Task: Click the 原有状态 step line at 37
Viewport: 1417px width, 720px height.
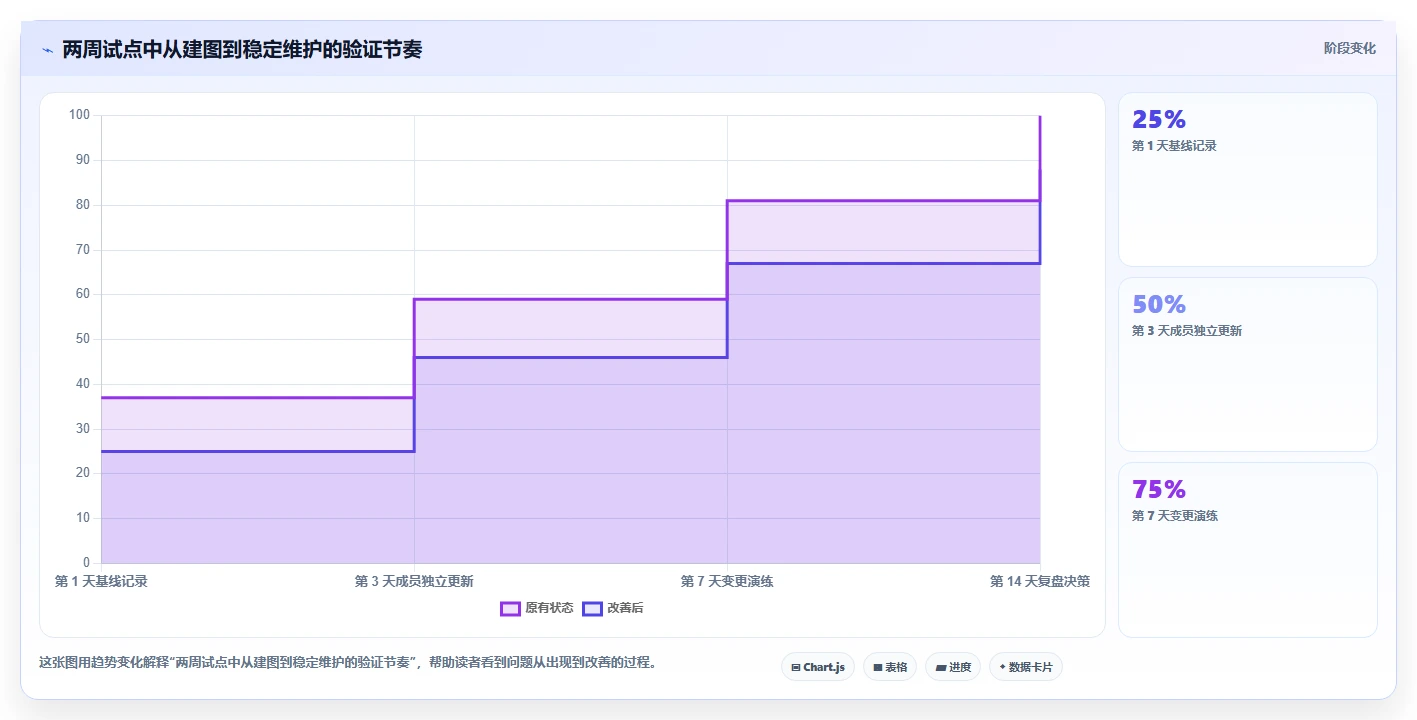Action: (x=257, y=398)
